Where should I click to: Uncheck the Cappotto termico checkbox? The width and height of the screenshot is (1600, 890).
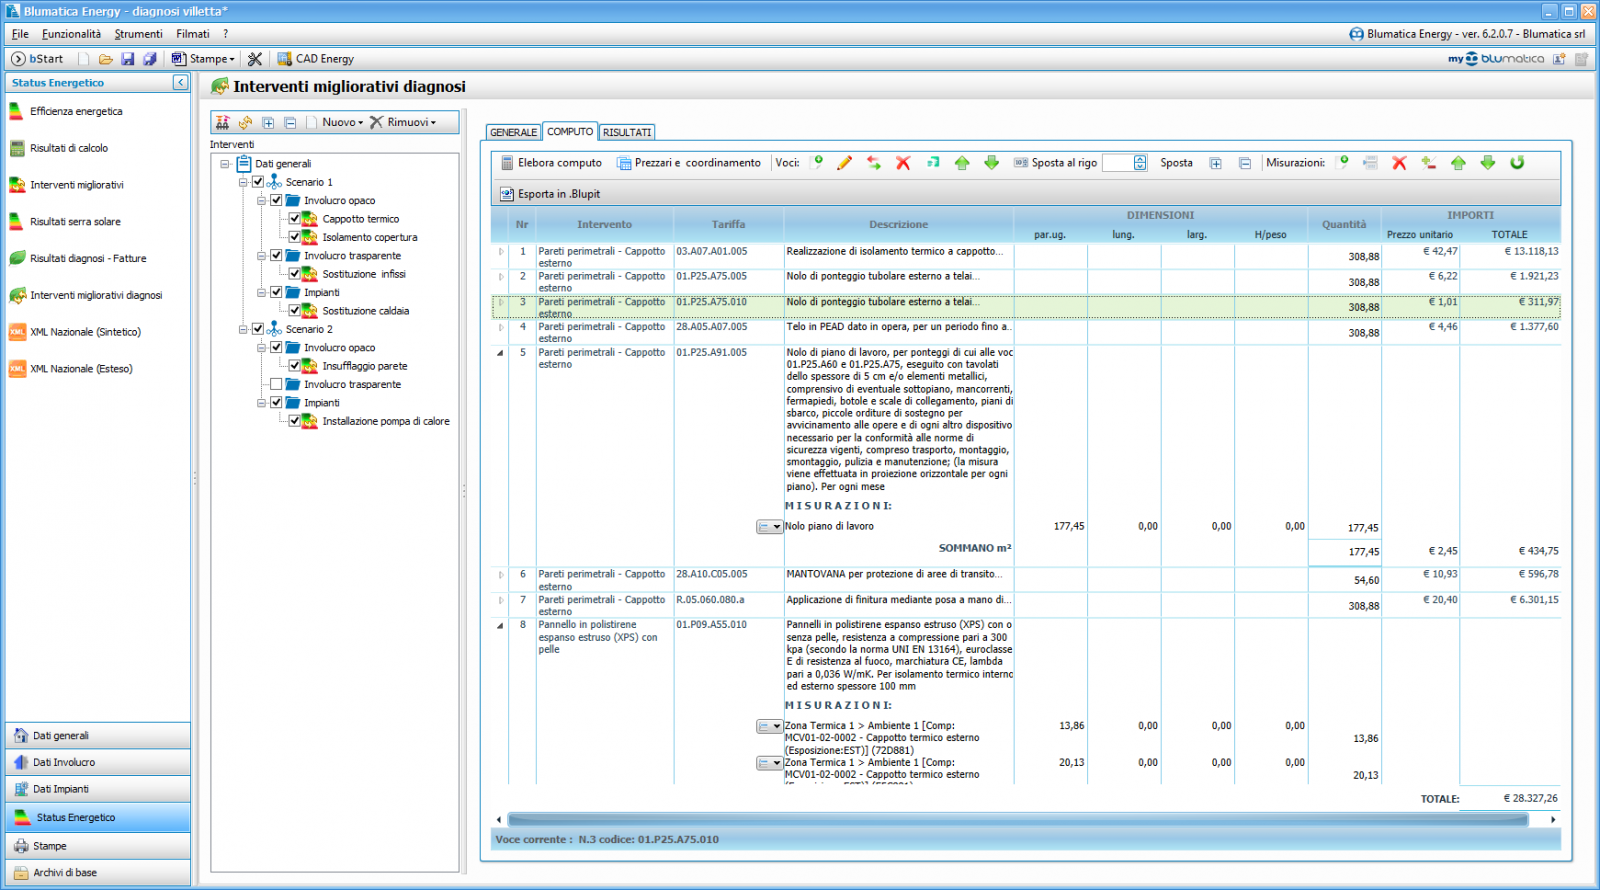click(x=295, y=219)
